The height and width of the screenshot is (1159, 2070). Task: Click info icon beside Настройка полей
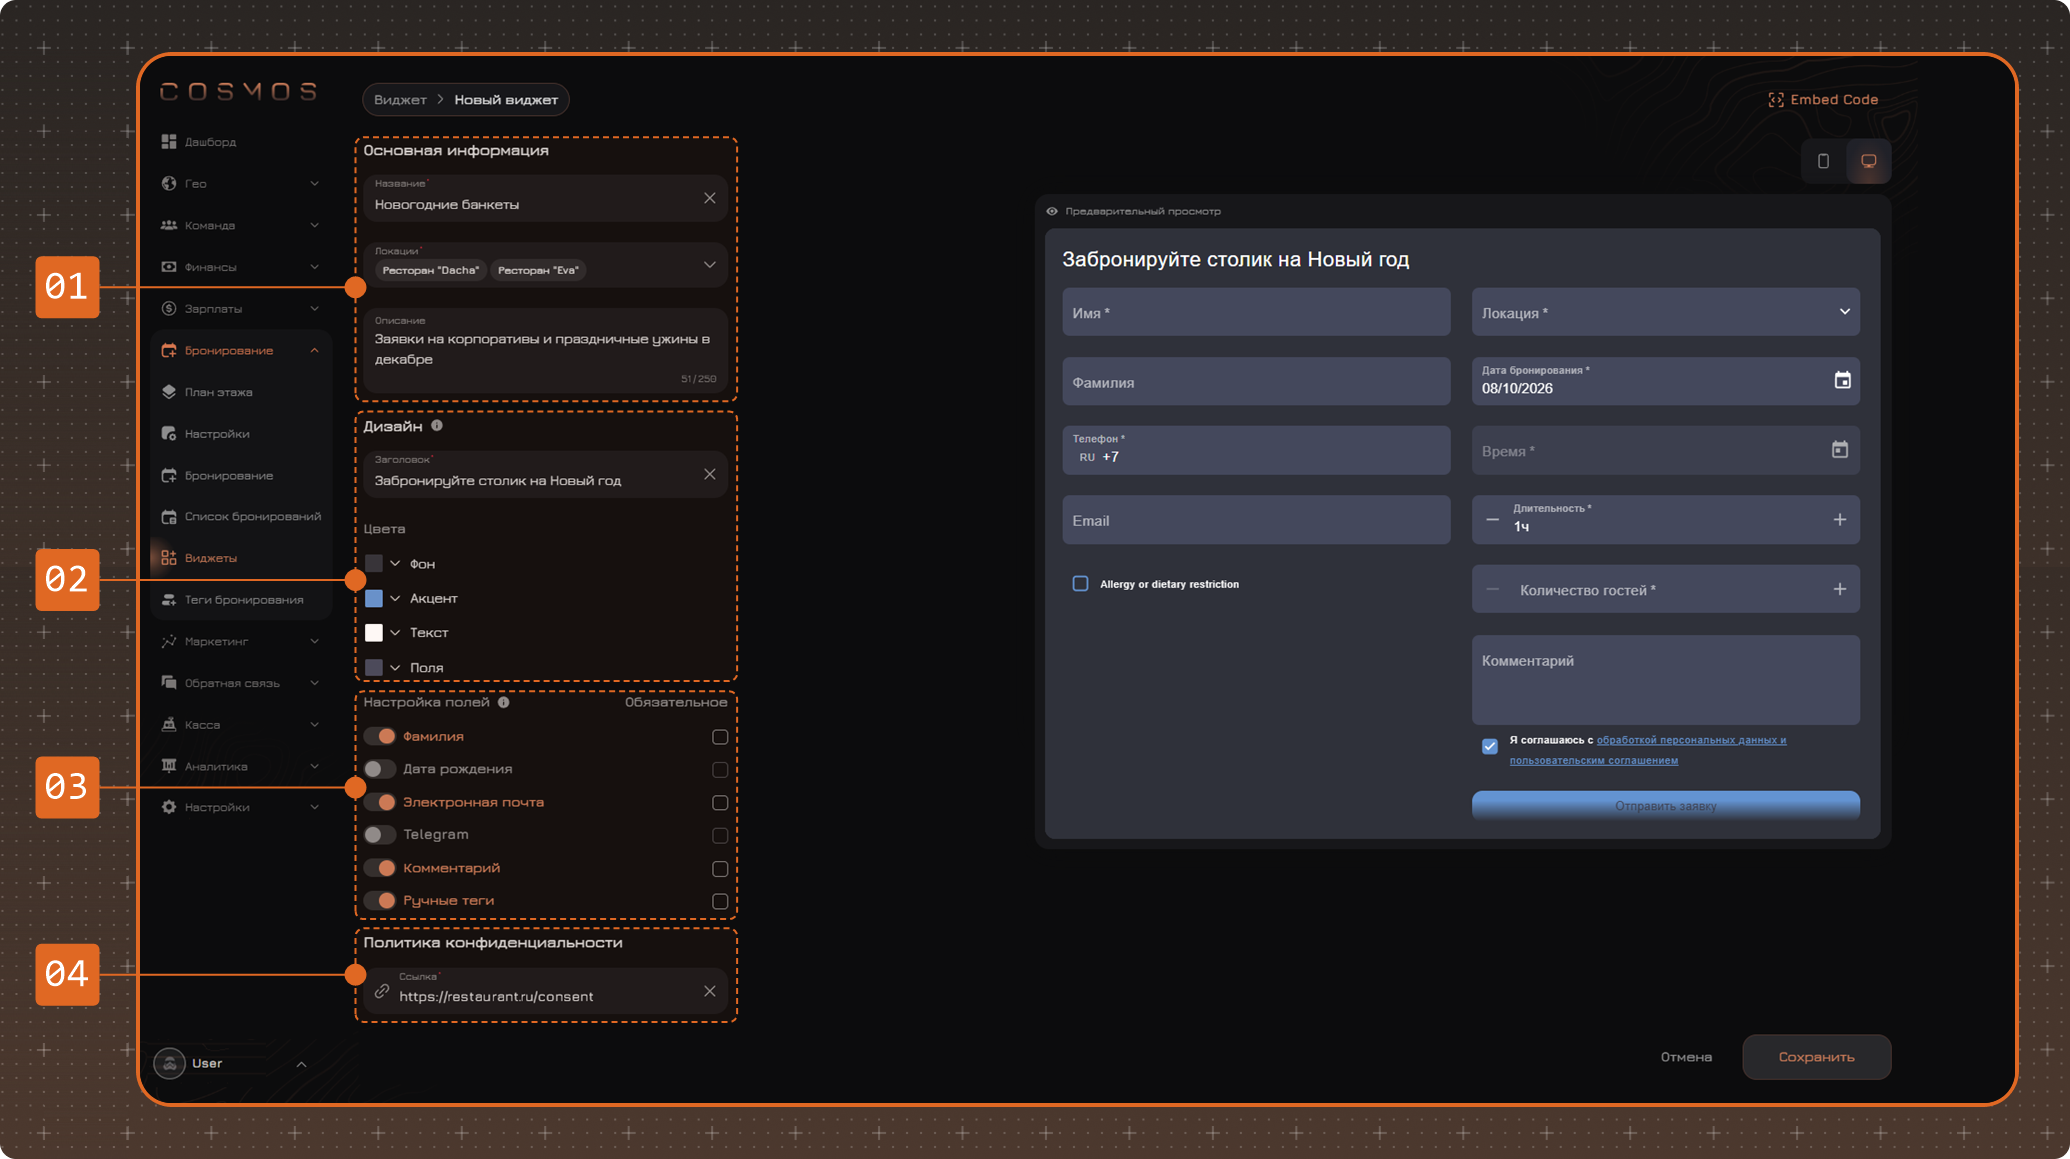coord(504,702)
